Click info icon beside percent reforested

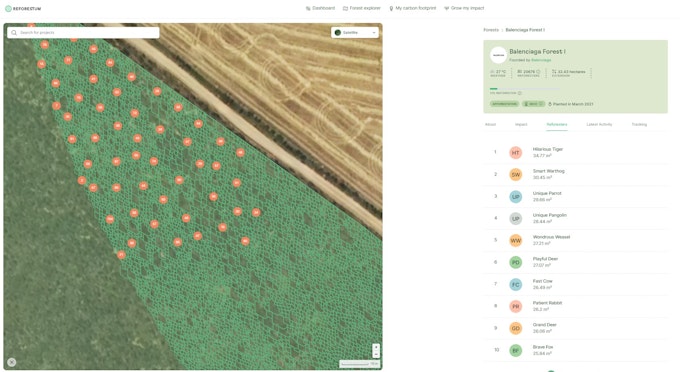[x=520, y=93]
